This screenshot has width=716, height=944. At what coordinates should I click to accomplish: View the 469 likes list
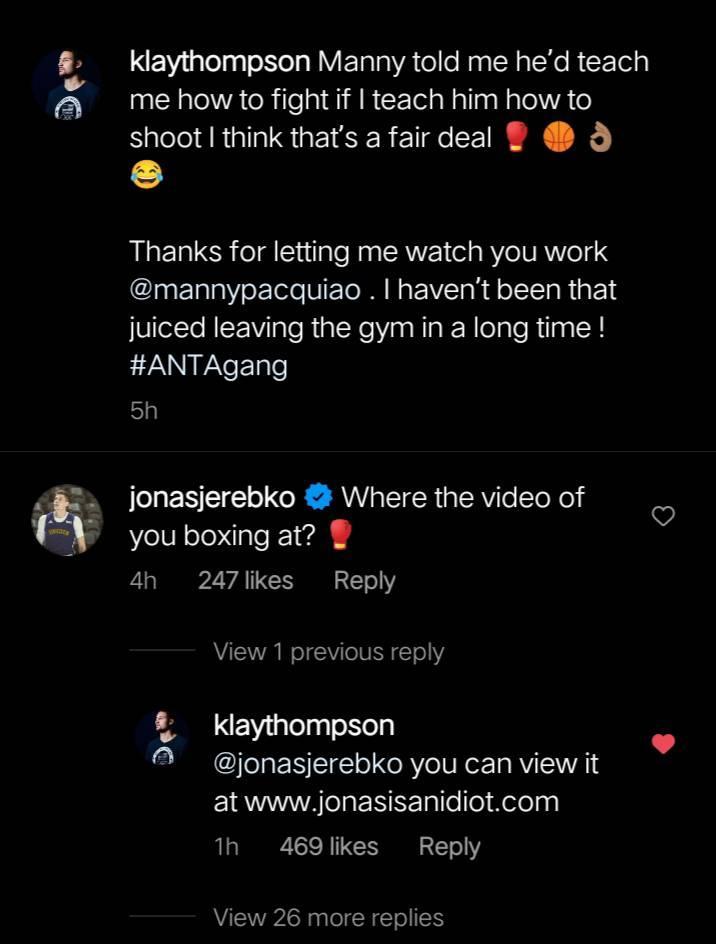click(x=329, y=847)
